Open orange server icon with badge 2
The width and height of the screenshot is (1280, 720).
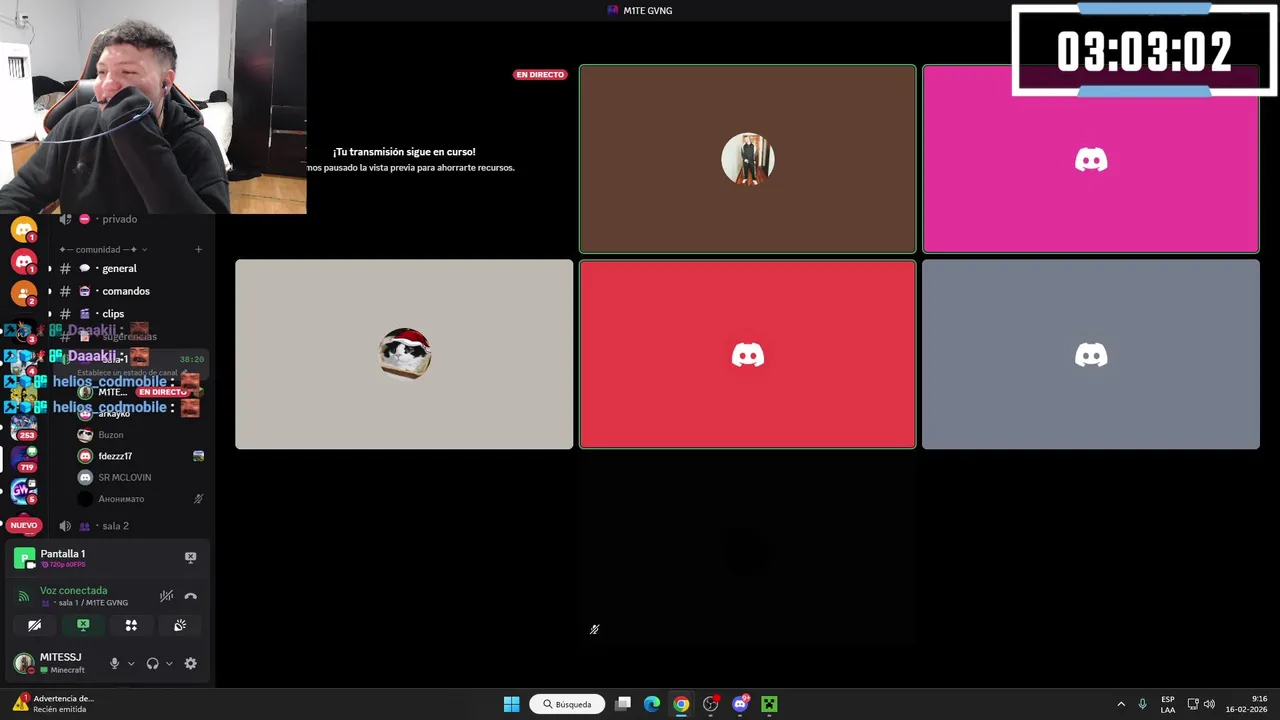23,294
